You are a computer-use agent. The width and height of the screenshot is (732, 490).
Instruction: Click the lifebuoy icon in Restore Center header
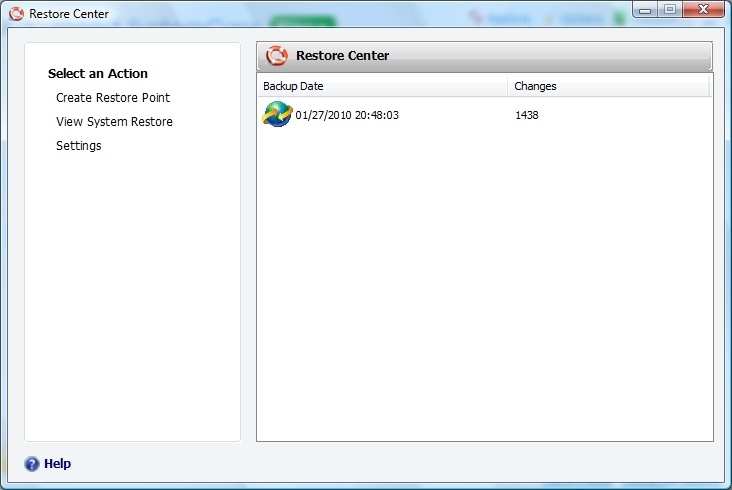point(277,56)
